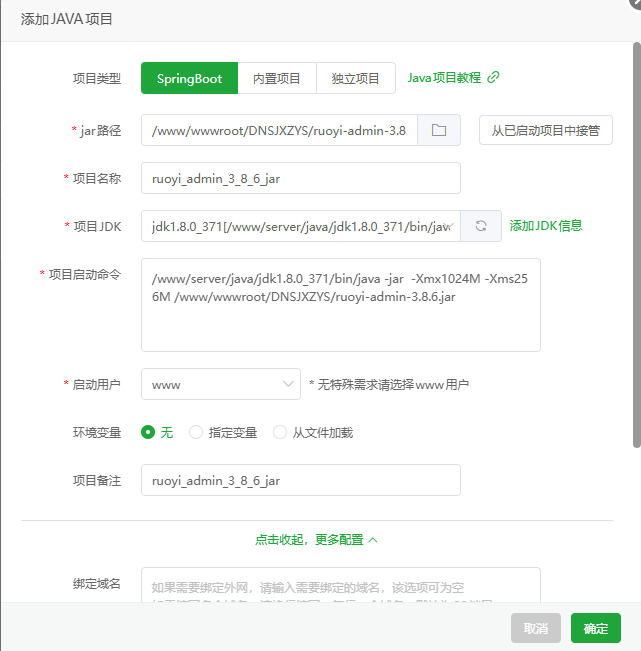
Task: Confirm with the 确定 button
Action: tap(596, 628)
